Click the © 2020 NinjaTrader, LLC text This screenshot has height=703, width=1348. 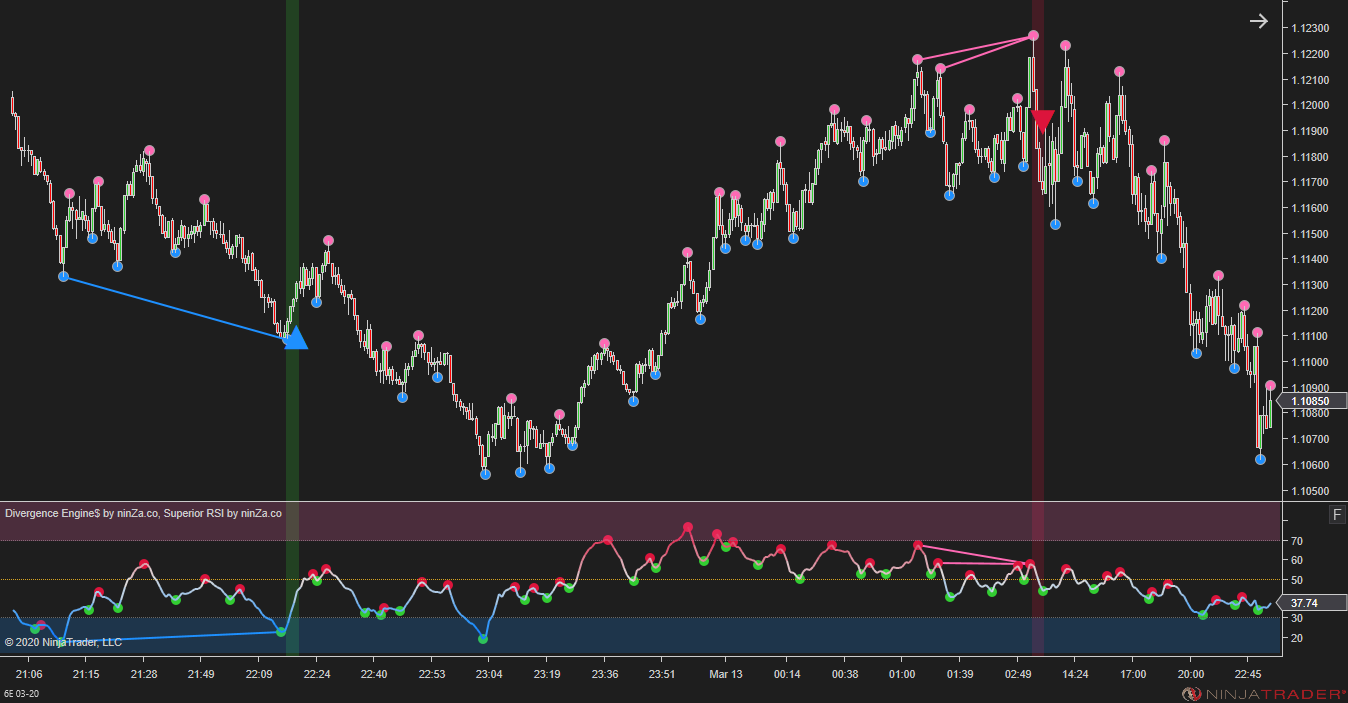click(63, 642)
